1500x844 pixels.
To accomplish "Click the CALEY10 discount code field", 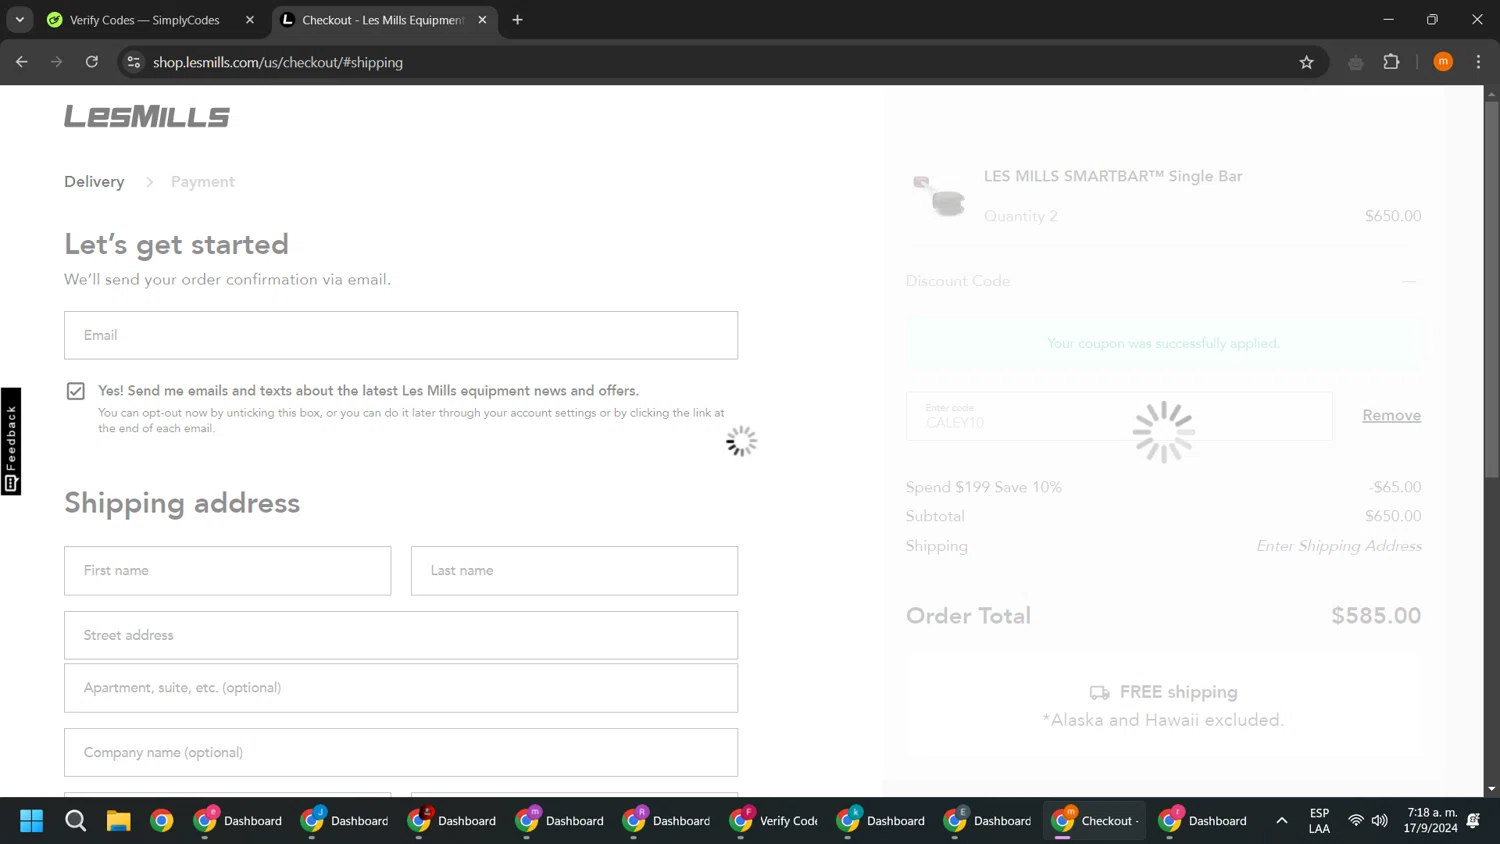I will (1119, 416).
